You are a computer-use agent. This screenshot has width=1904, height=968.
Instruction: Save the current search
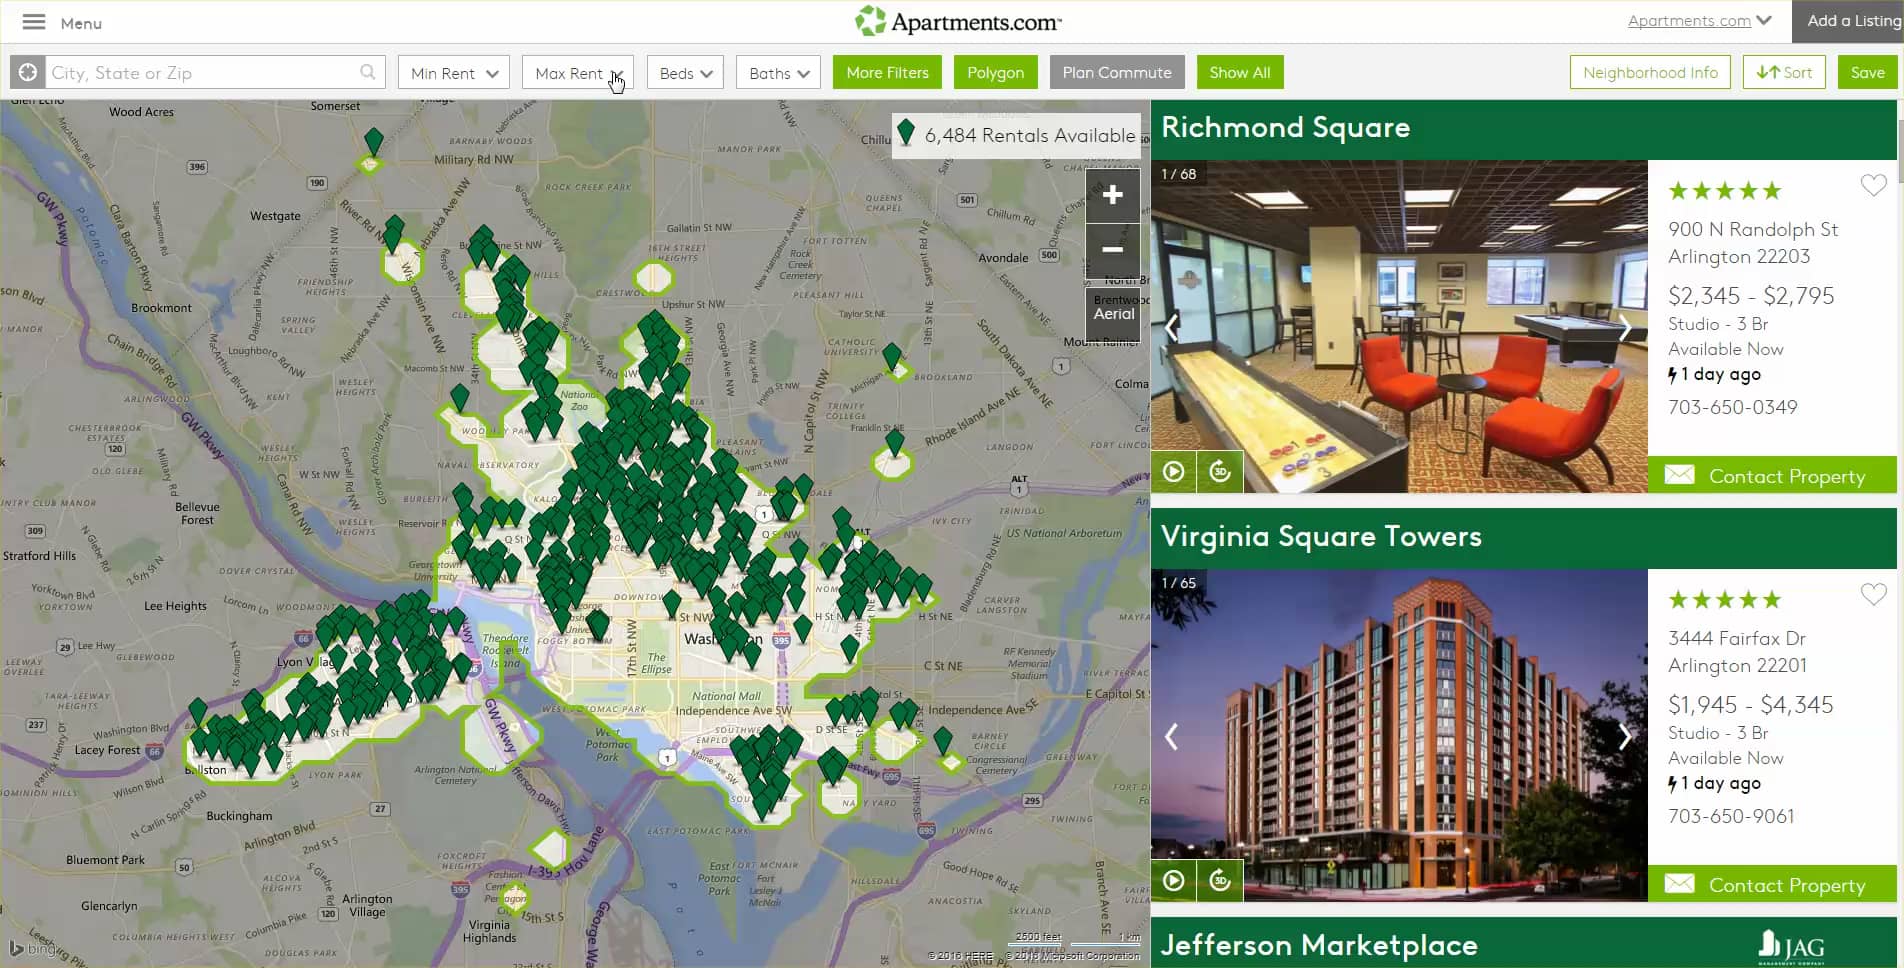[x=1867, y=72]
